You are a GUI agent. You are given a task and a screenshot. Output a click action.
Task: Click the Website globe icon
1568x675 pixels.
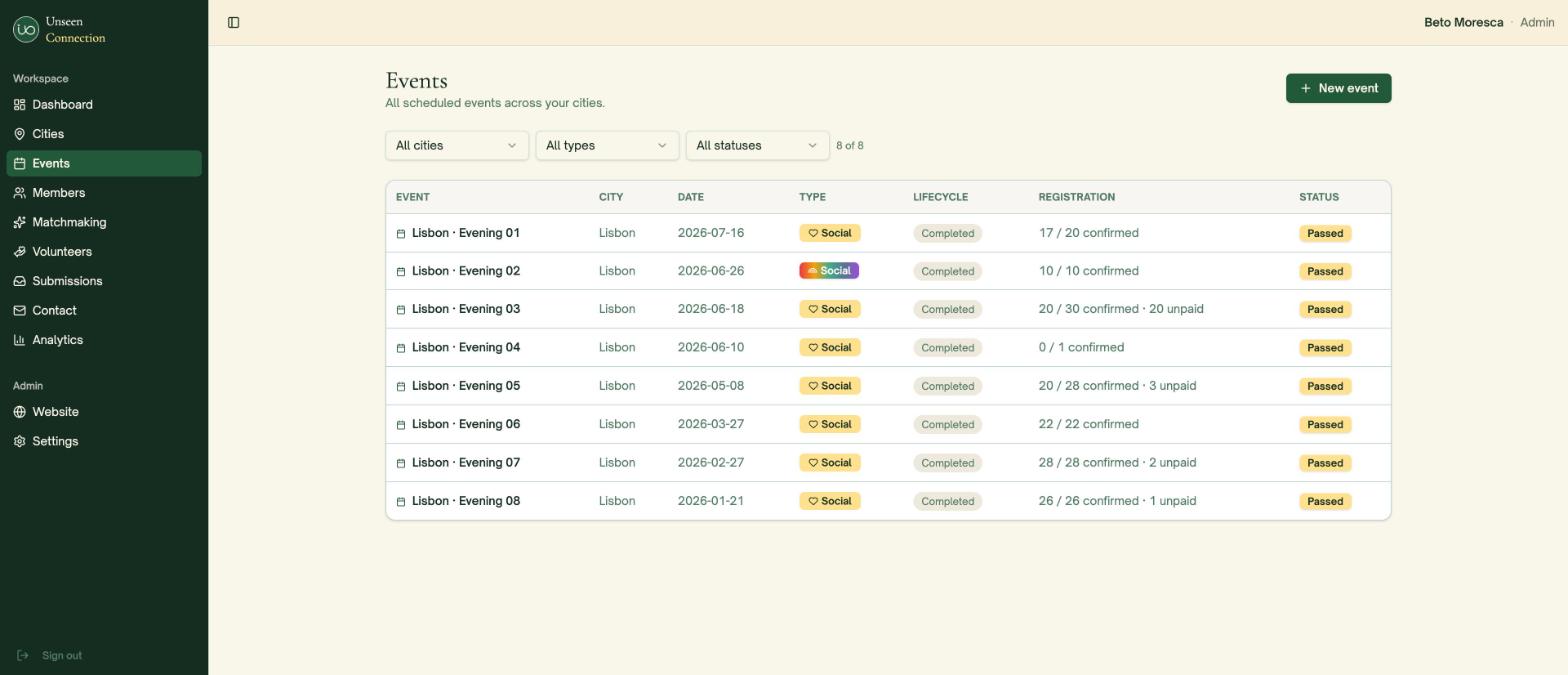(x=19, y=412)
